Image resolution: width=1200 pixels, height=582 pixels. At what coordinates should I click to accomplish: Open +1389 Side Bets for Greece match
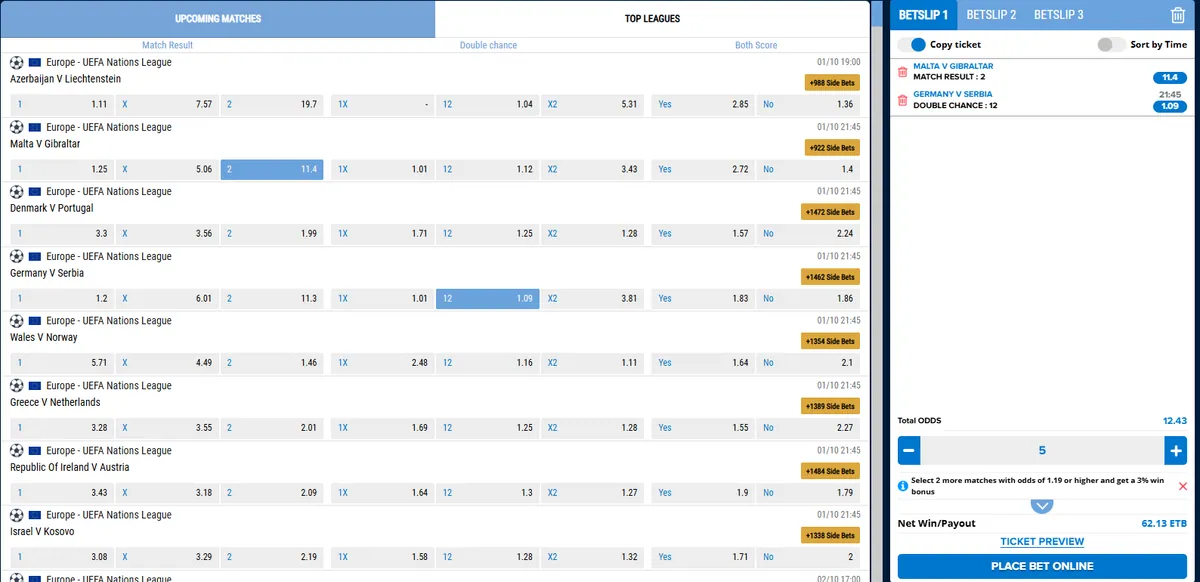(830, 407)
